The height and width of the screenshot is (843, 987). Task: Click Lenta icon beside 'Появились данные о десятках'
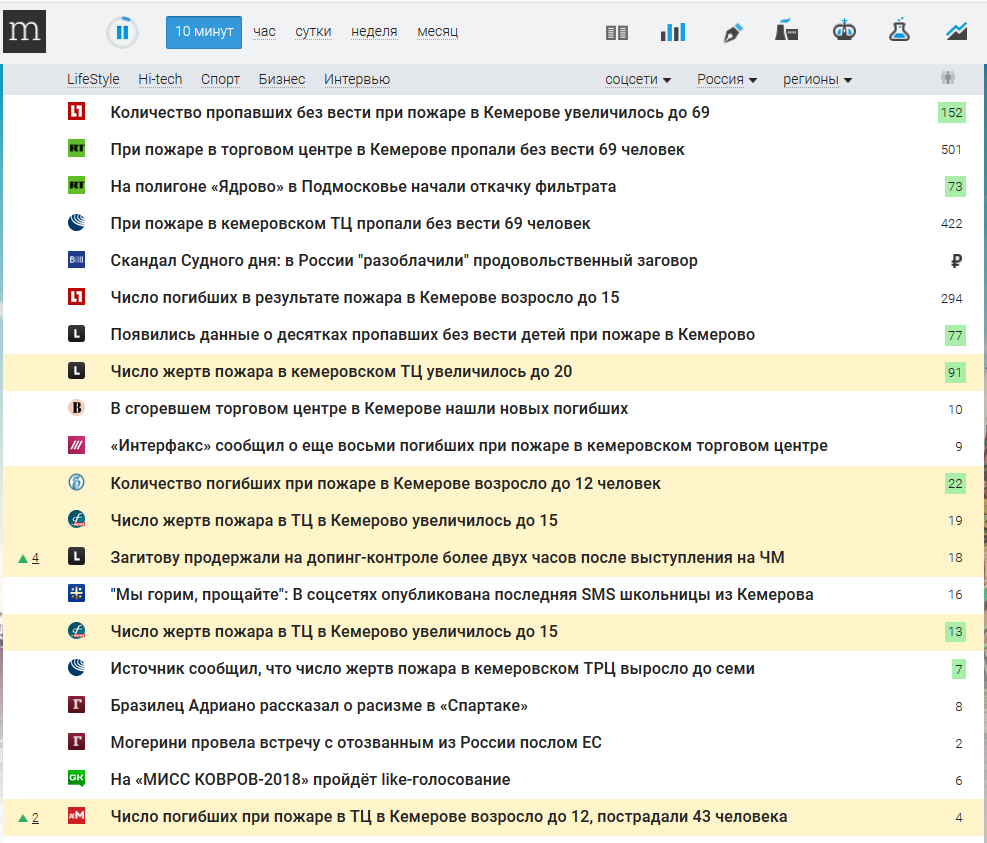pos(77,334)
